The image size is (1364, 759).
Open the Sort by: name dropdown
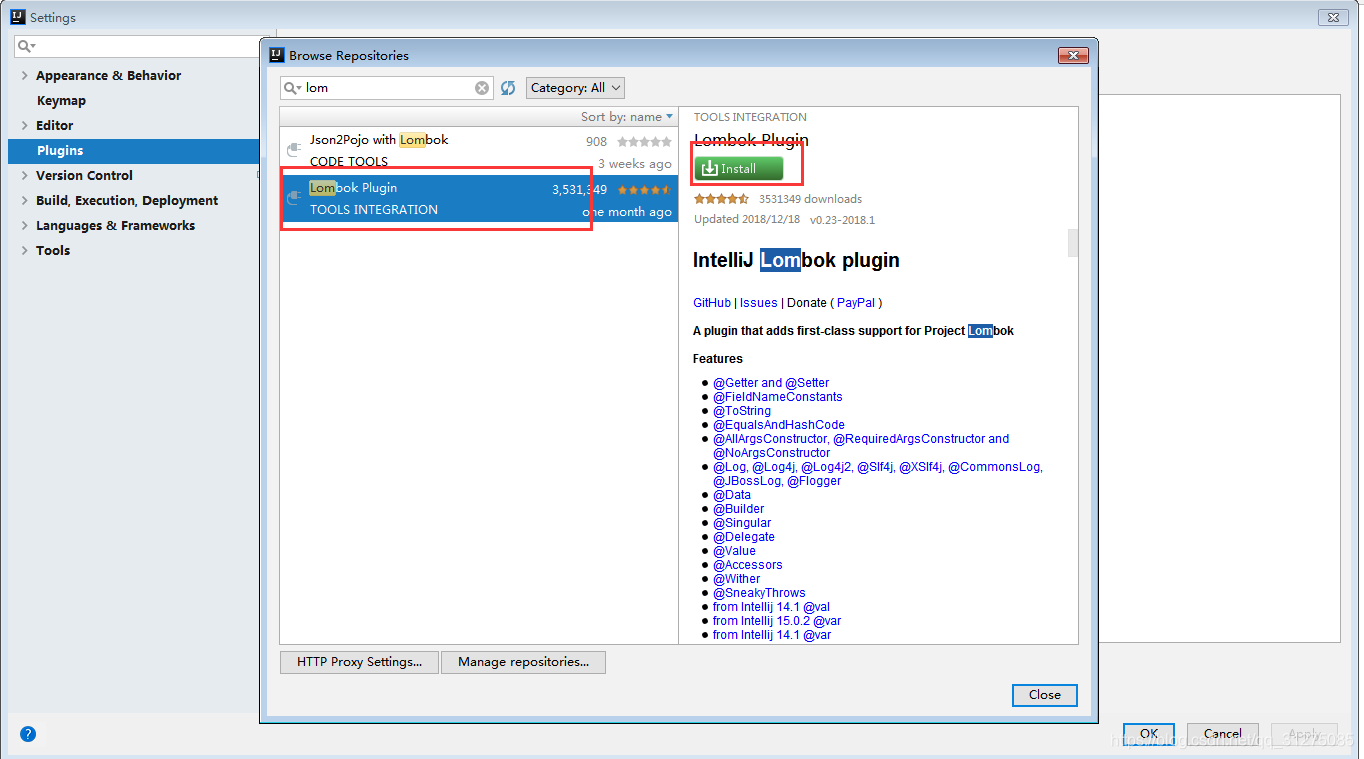[x=627, y=117]
